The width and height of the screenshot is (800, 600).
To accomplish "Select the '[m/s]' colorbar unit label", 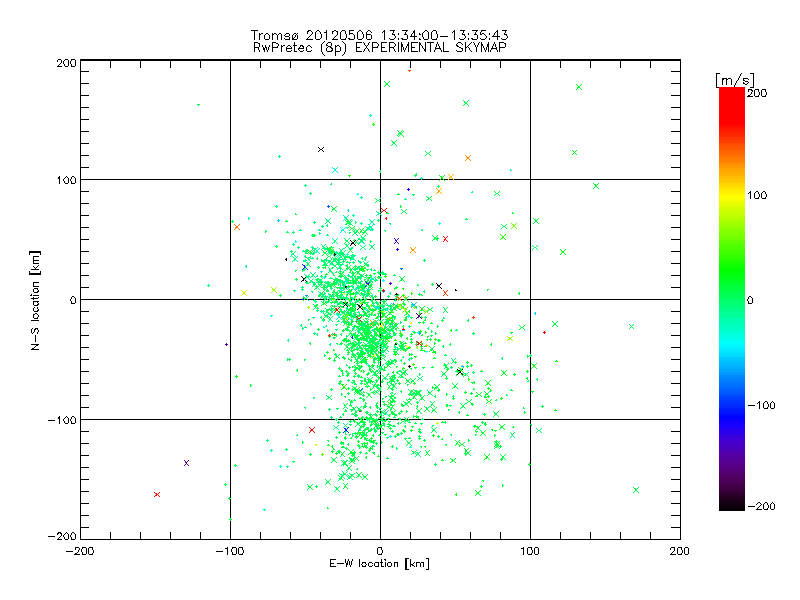I will point(735,80).
